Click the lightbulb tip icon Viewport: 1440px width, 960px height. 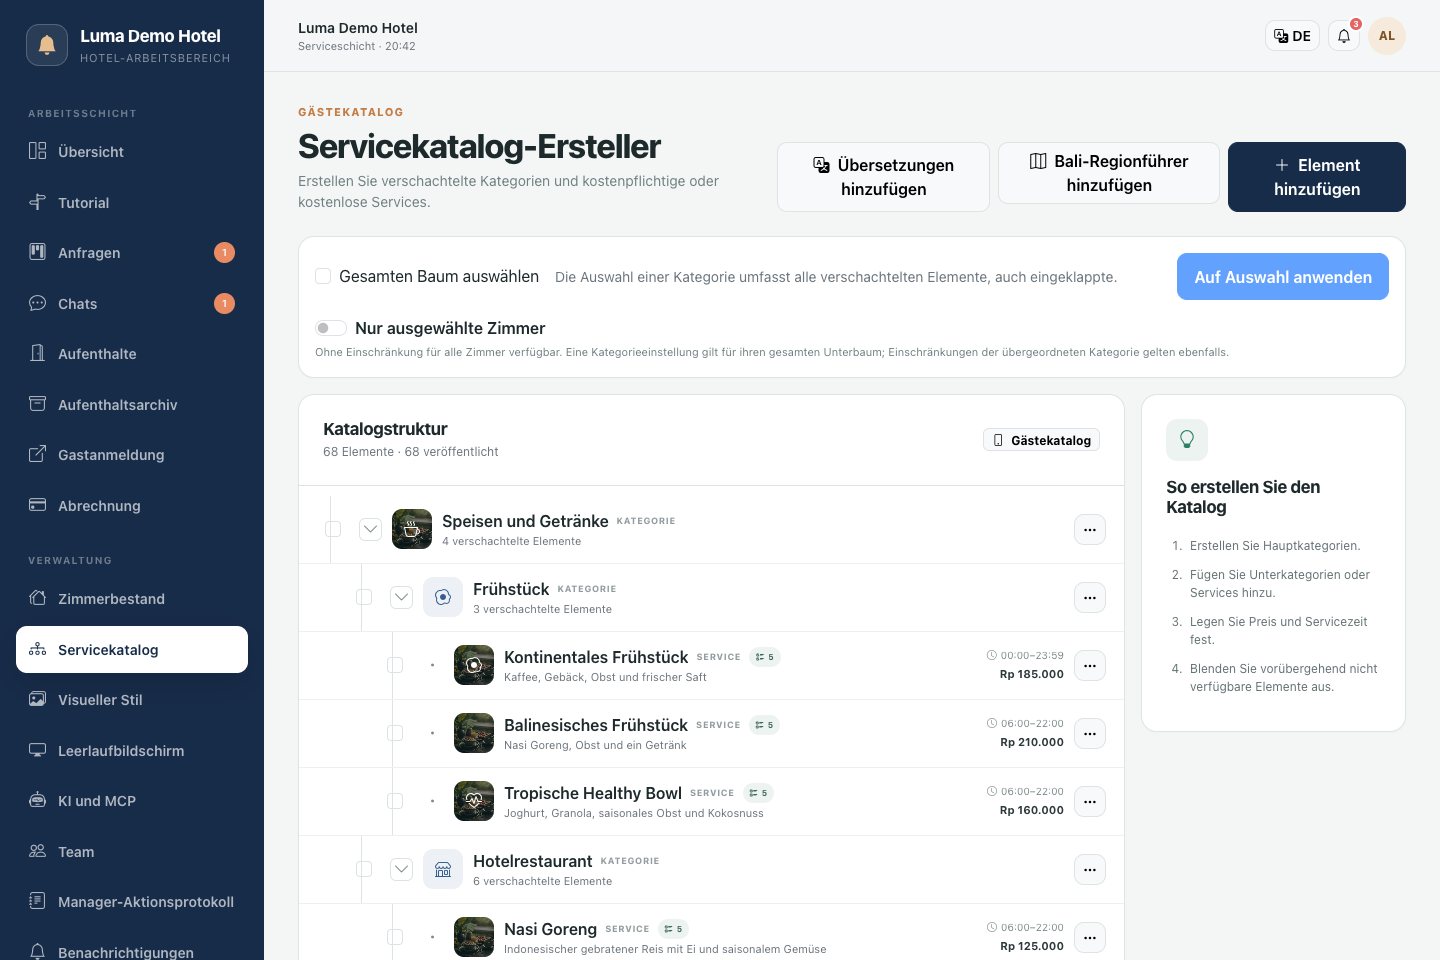coord(1187,439)
